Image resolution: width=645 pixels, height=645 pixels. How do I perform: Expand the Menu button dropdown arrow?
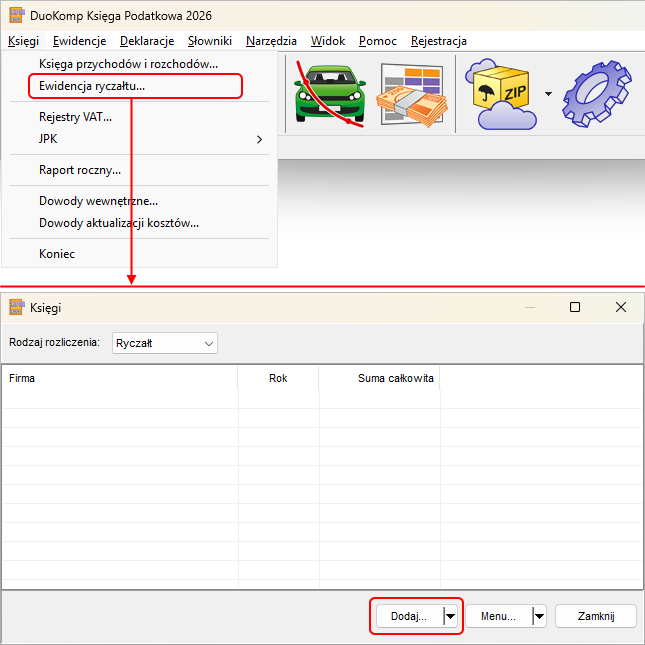coord(540,617)
